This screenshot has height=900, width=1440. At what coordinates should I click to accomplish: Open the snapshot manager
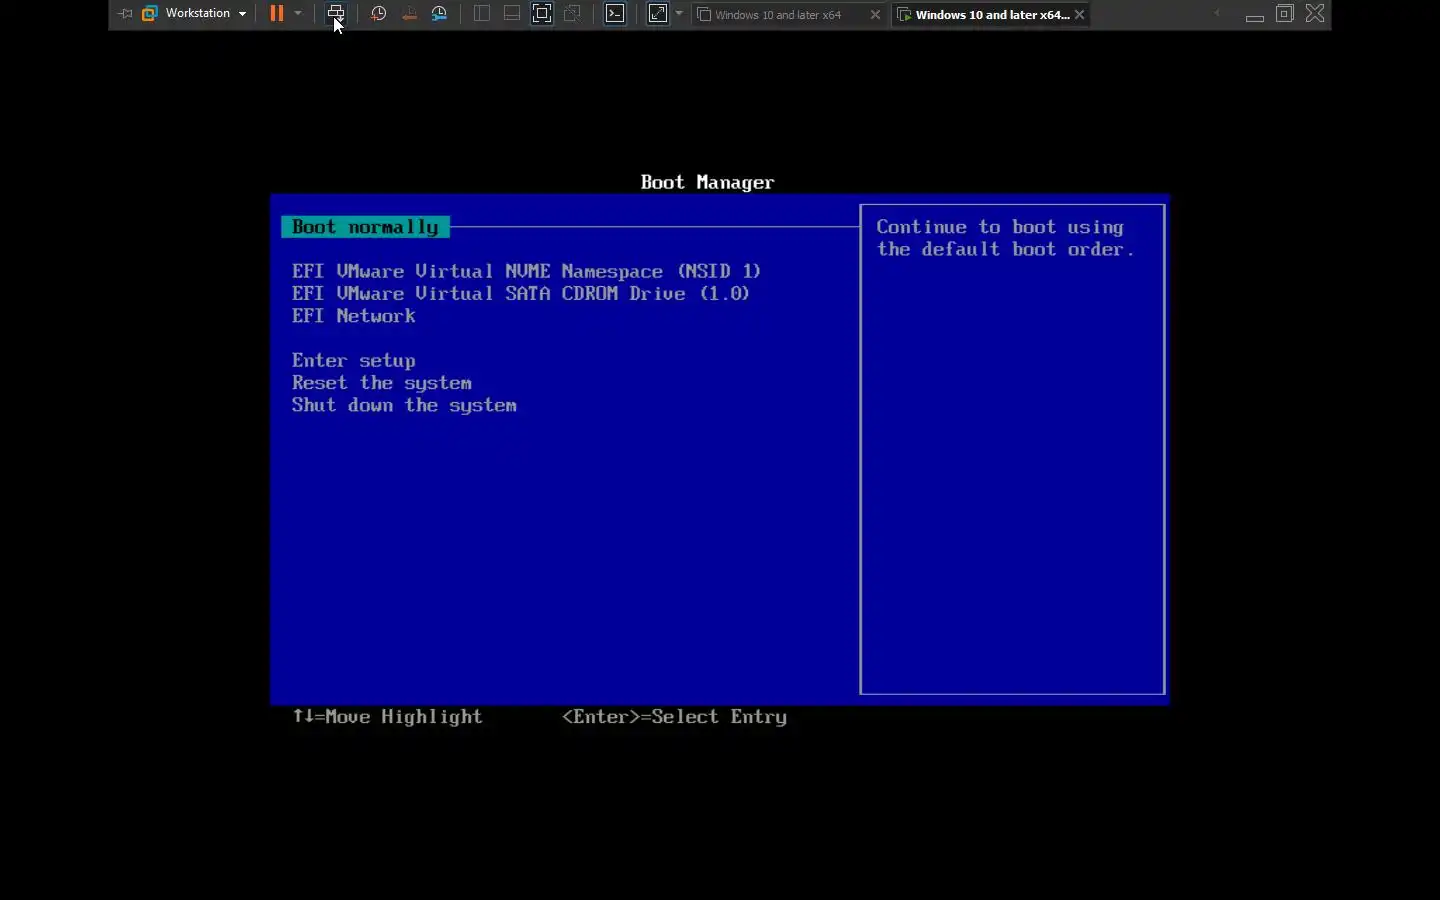(439, 14)
